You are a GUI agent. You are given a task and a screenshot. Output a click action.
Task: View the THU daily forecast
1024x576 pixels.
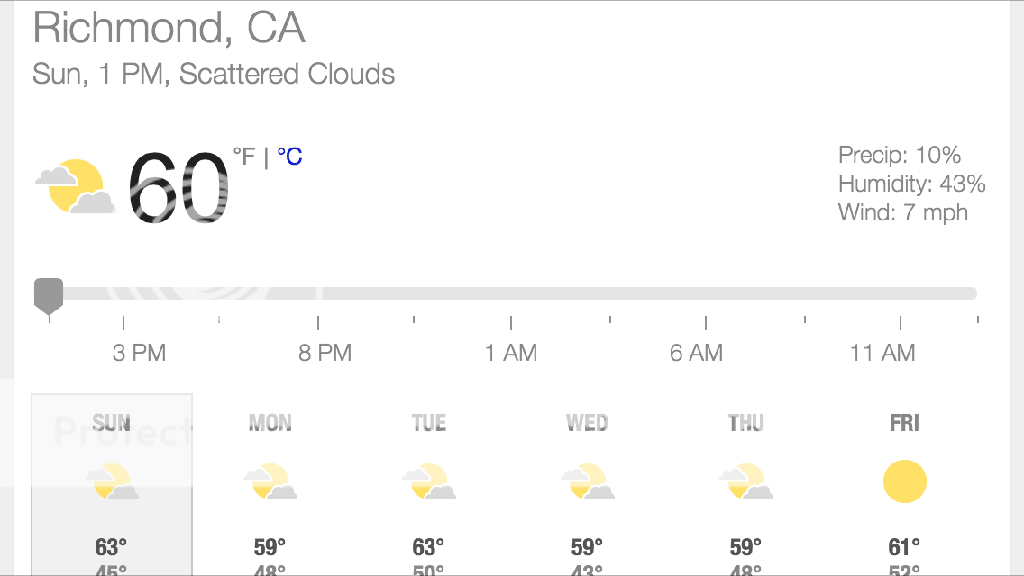[x=746, y=423]
